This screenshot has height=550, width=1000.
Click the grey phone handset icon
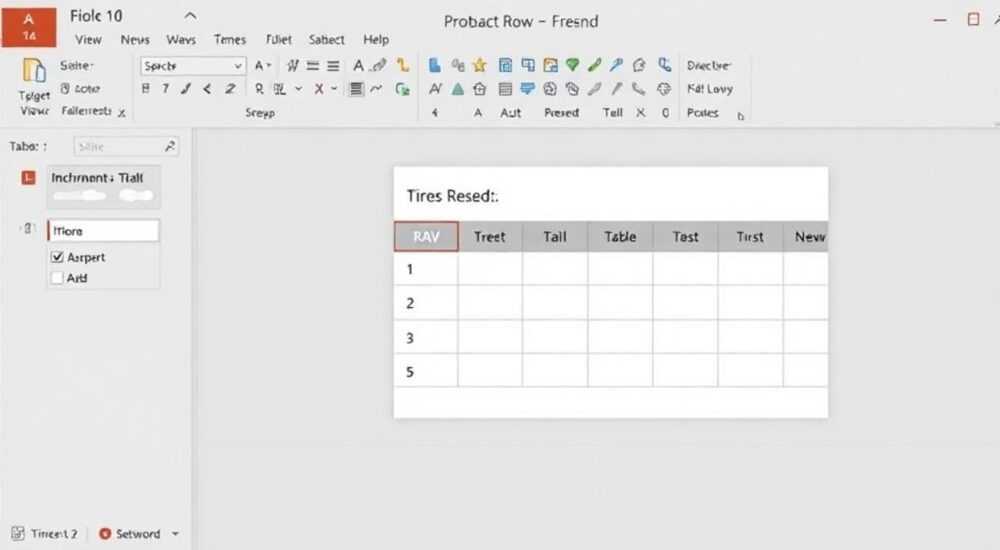[639, 89]
